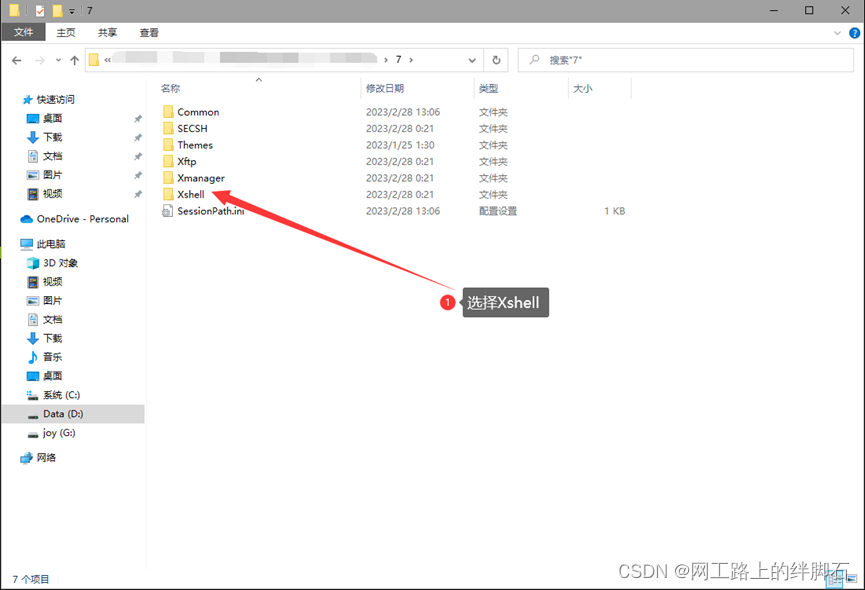Viewport: 865px width, 590px height.
Task: Sort by 大小 column header
Action: pyautogui.click(x=583, y=88)
